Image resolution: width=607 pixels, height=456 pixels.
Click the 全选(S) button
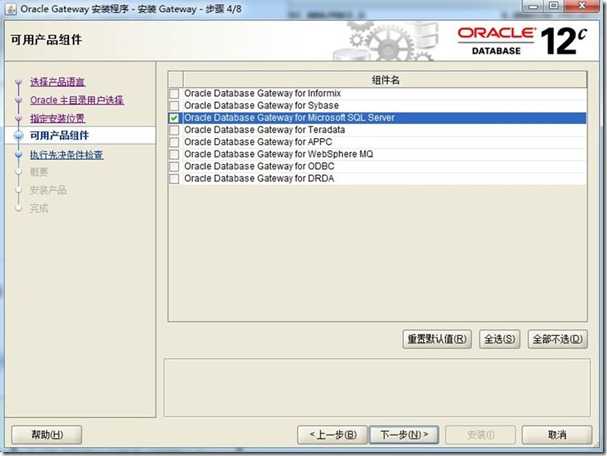click(x=499, y=339)
